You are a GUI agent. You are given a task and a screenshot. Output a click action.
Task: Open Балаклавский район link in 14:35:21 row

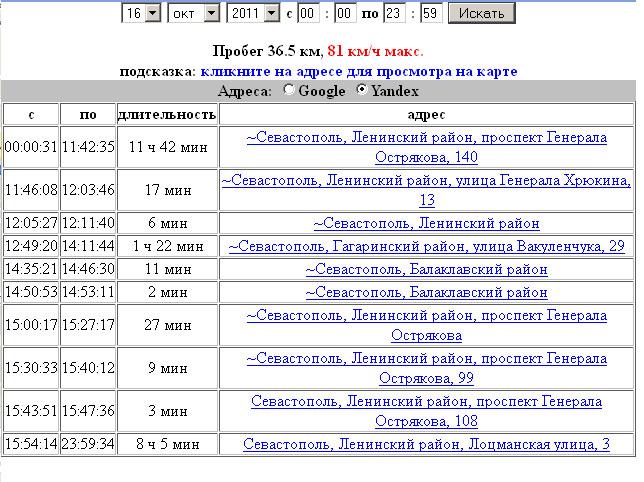pyautogui.click(x=426, y=269)
